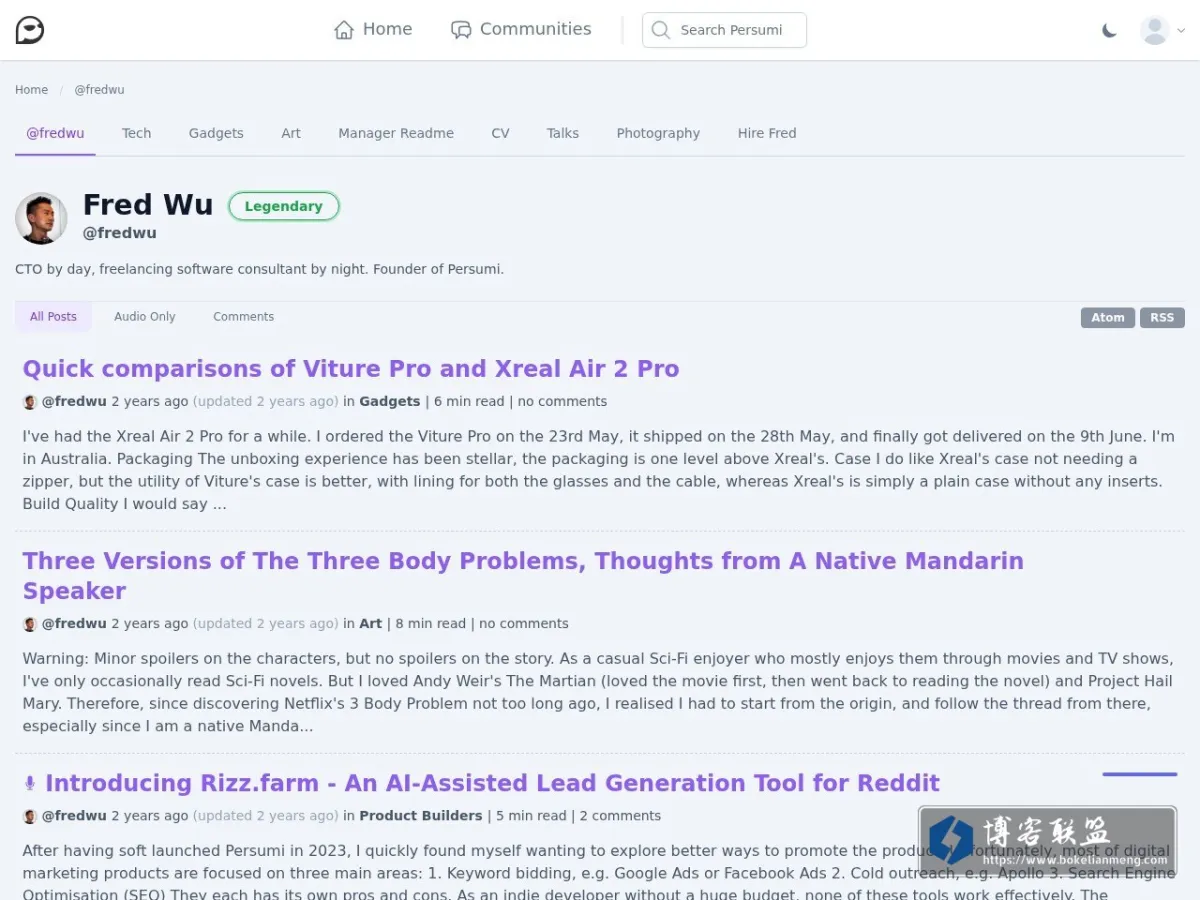Select the Comments filter
This screenshot has height=900, width=1200.
click(243, 317)
